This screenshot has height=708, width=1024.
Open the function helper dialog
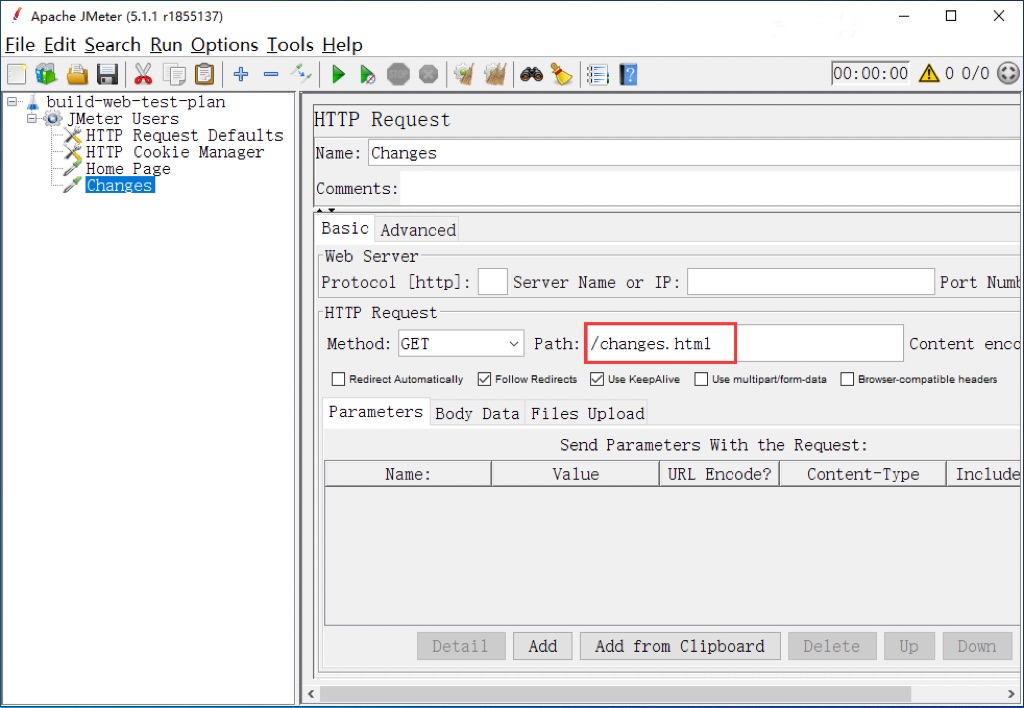click(x=598, y=74)
